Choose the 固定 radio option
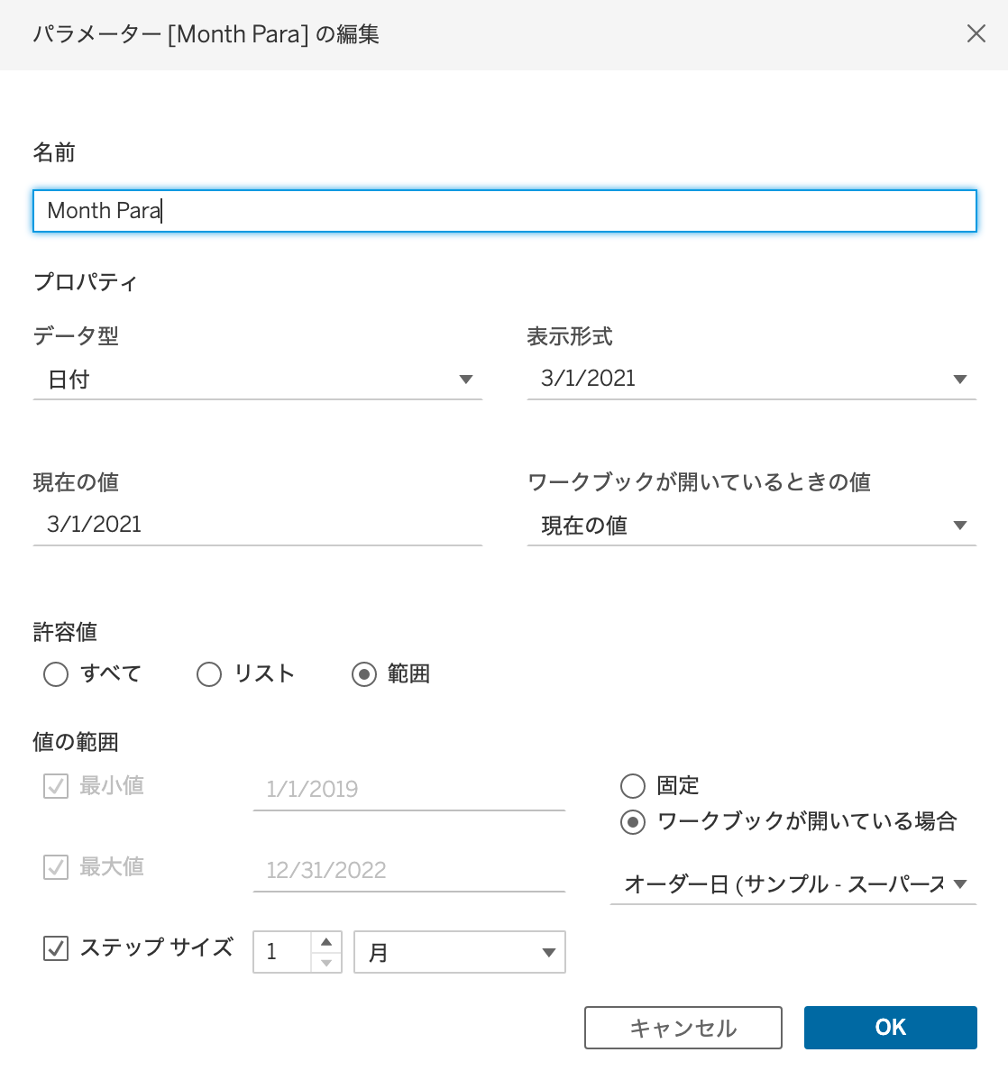Viewport: 1008px width, 1080px height. point(632,785)
